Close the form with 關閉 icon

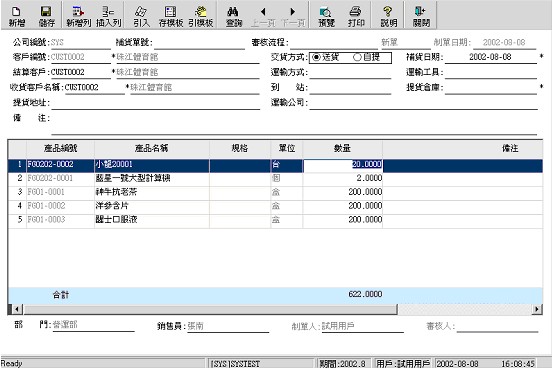tap(421, 16)
